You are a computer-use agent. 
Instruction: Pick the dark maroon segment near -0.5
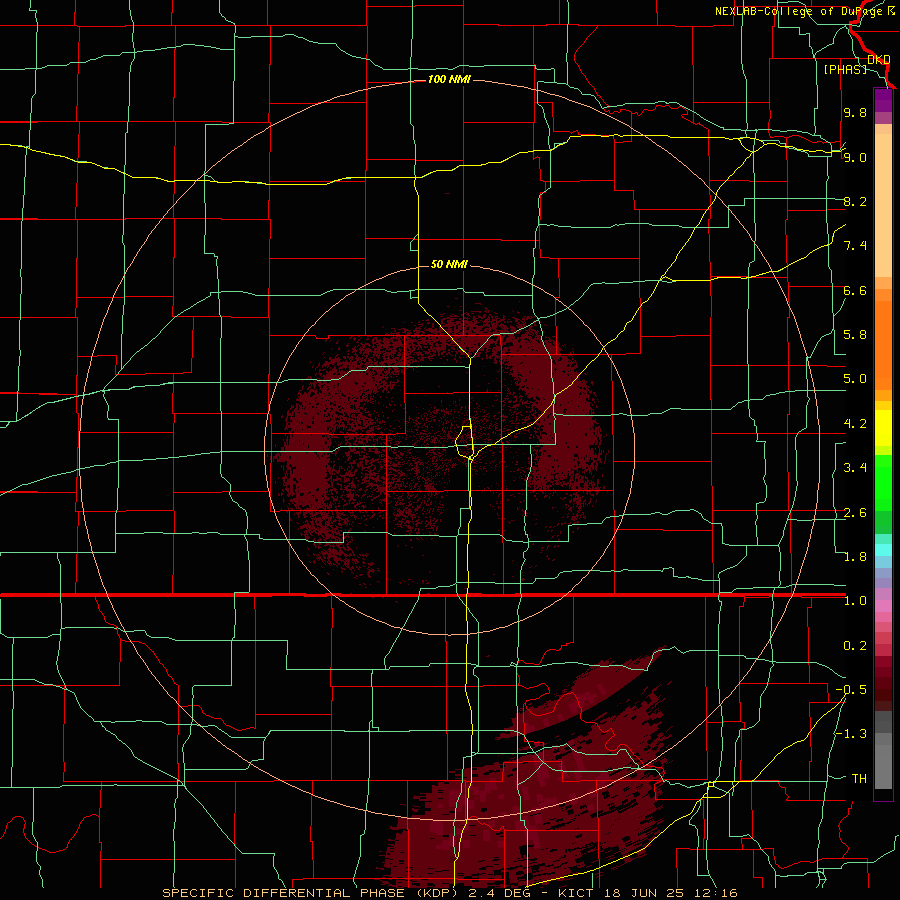click(883, 689)
